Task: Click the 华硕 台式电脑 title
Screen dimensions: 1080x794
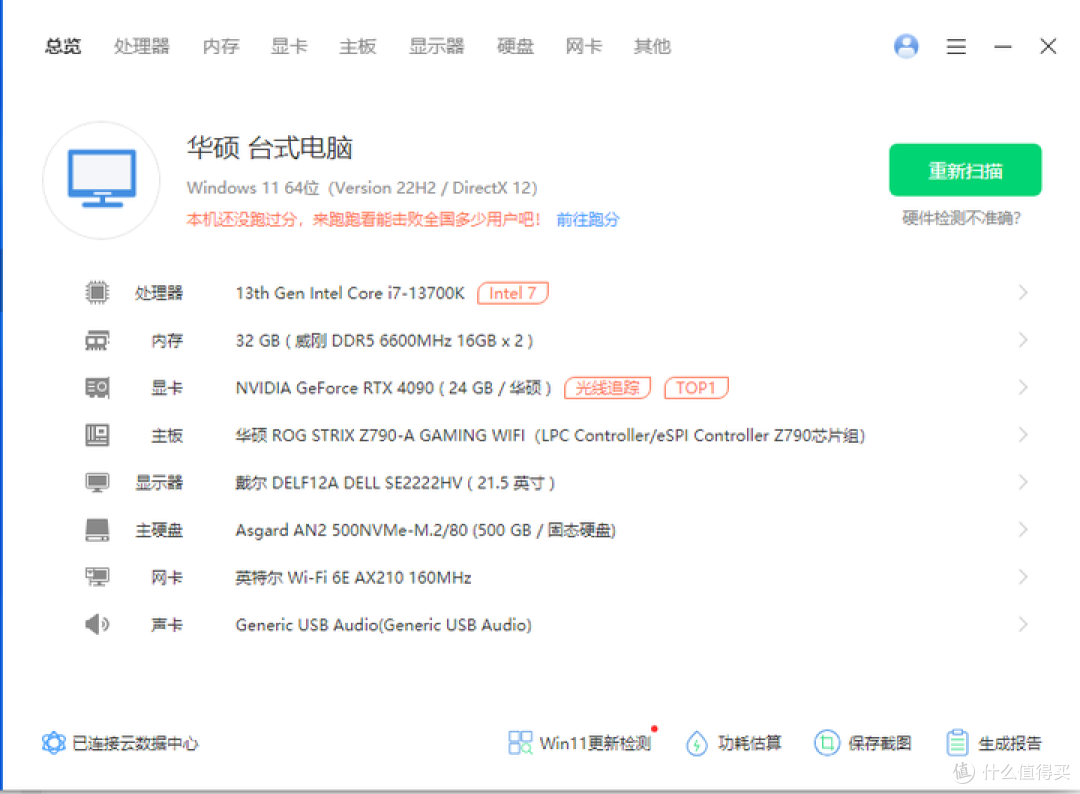Action: 270,147
